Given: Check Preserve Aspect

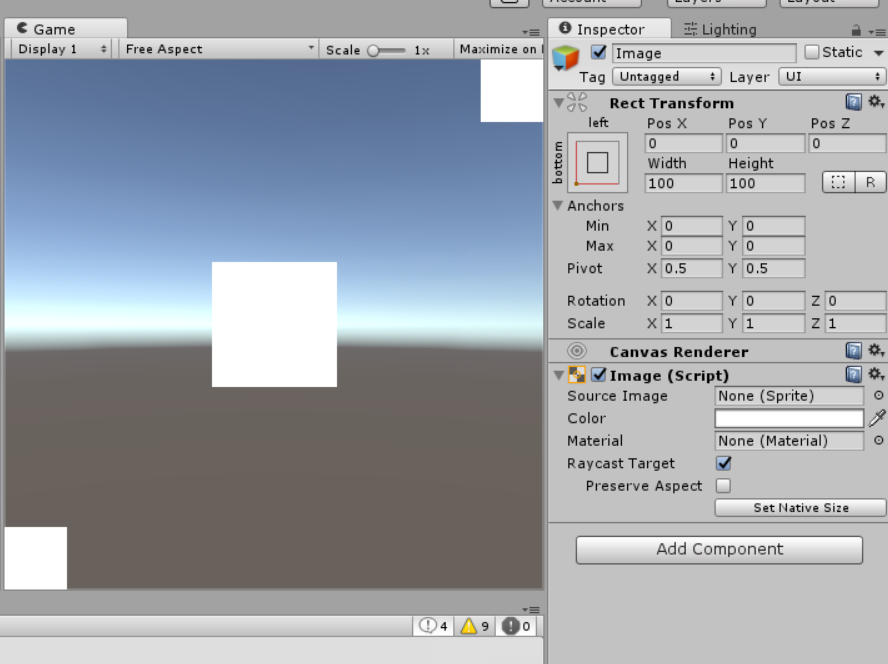Looking at the screenshot, I should coord(723,486).
